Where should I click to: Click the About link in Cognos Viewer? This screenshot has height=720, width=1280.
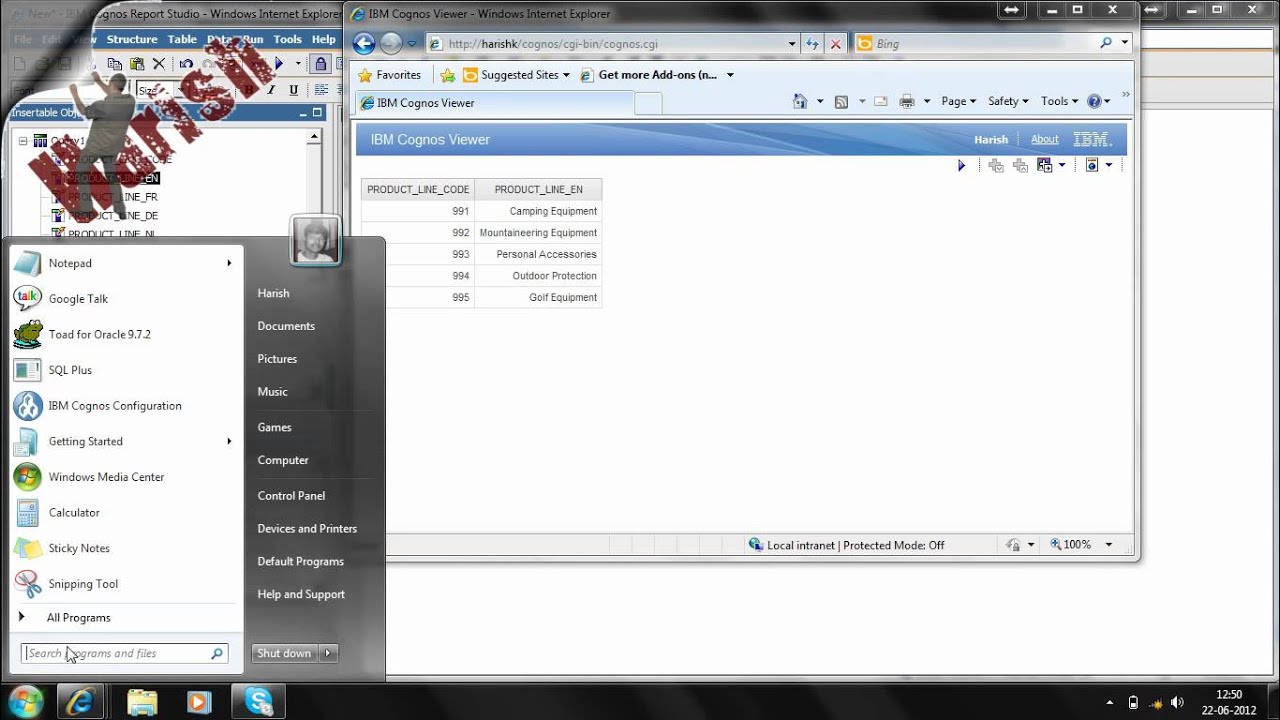pos(1044,140)
